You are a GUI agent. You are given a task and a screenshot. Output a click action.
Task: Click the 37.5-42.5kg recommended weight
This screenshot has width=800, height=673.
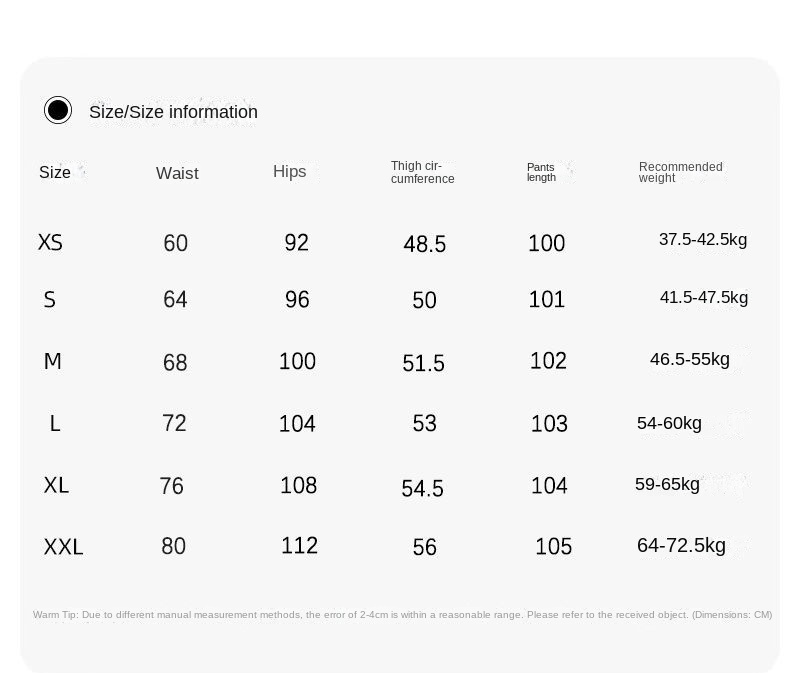[x=702, y=239]
